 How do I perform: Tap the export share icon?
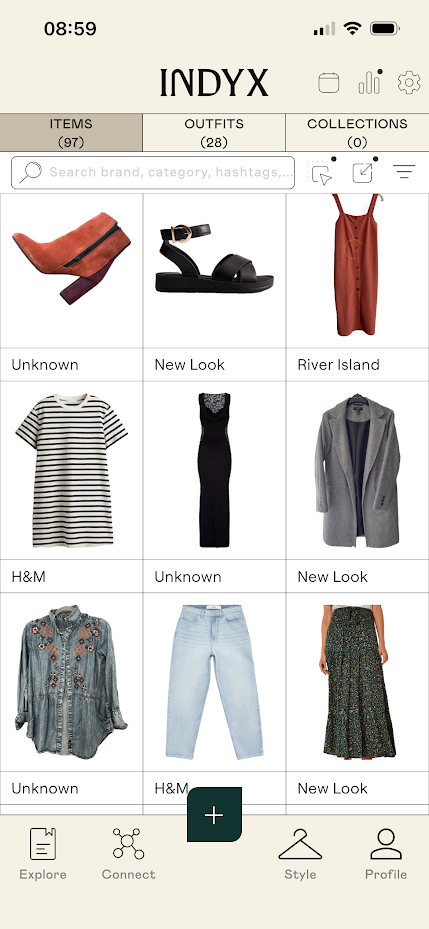click(x=363, y=172)
